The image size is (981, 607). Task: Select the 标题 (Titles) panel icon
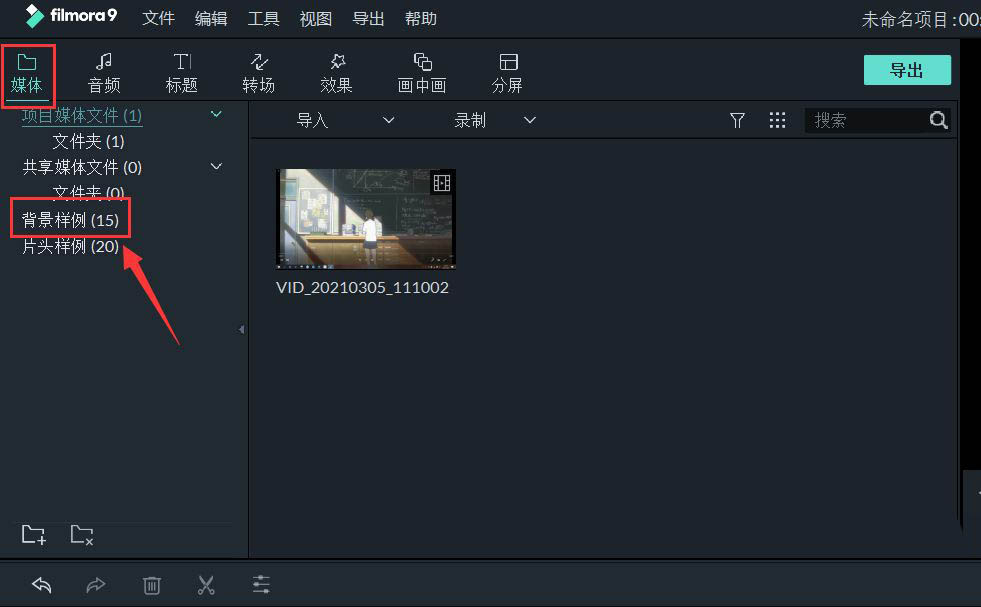[x=181, y=71]
